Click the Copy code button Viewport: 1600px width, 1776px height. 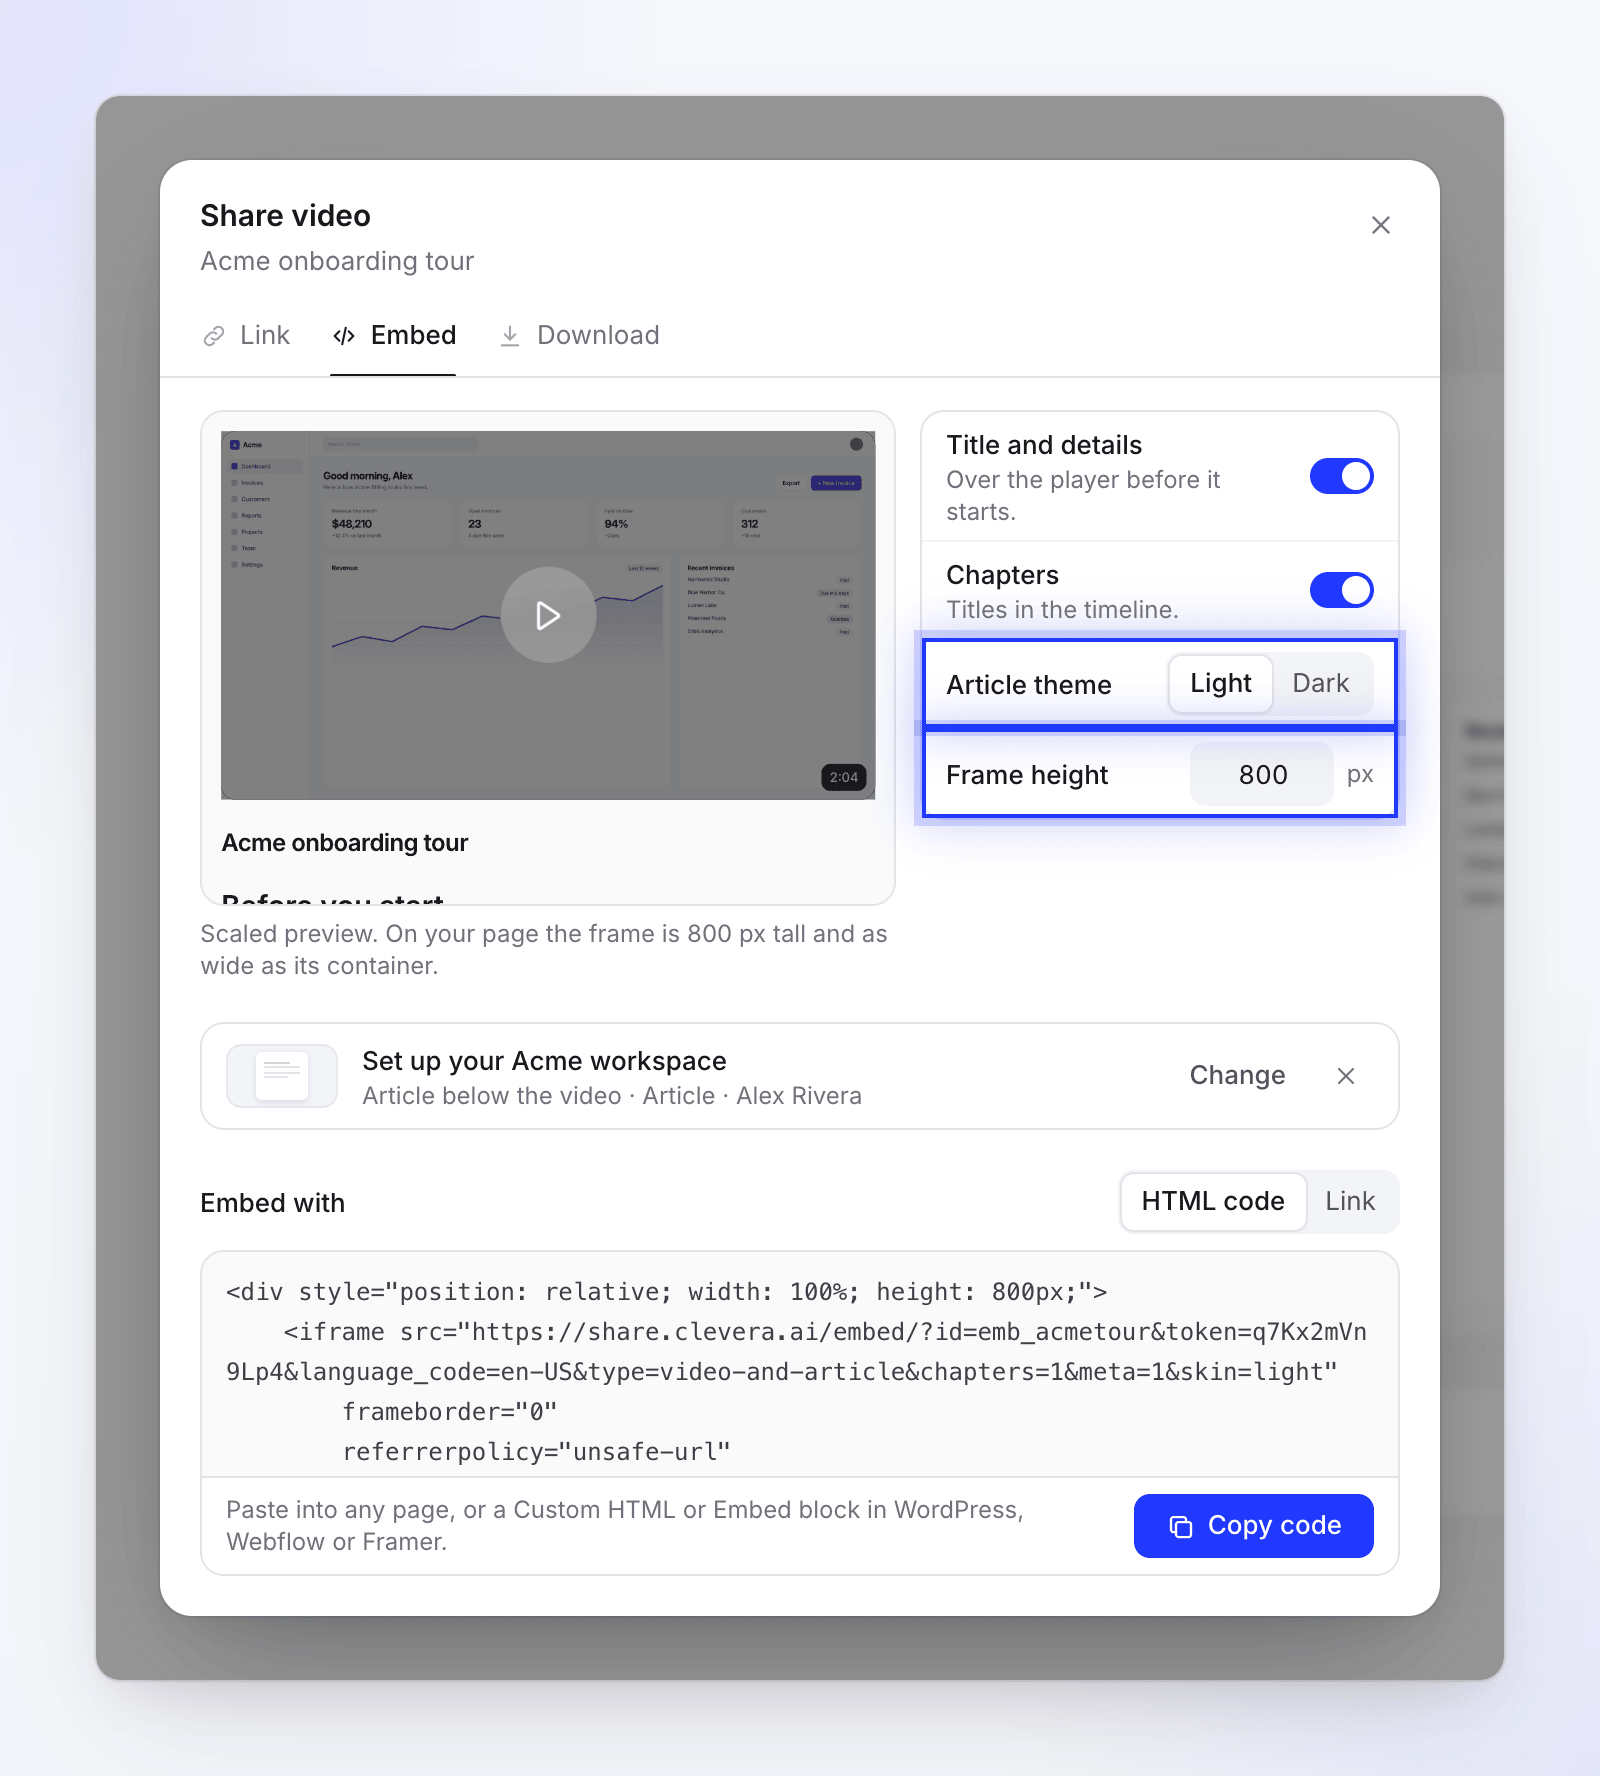coord(1253,1526)
